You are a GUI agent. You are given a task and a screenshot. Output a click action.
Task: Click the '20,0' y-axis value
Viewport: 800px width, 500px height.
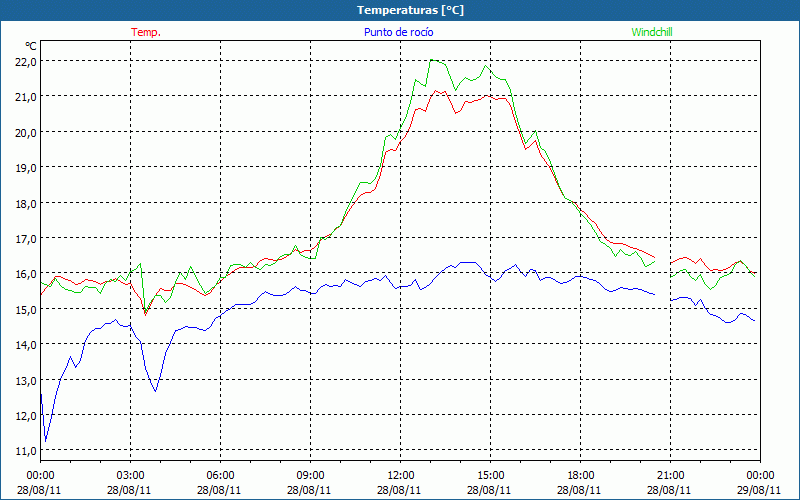coord(26,132)
